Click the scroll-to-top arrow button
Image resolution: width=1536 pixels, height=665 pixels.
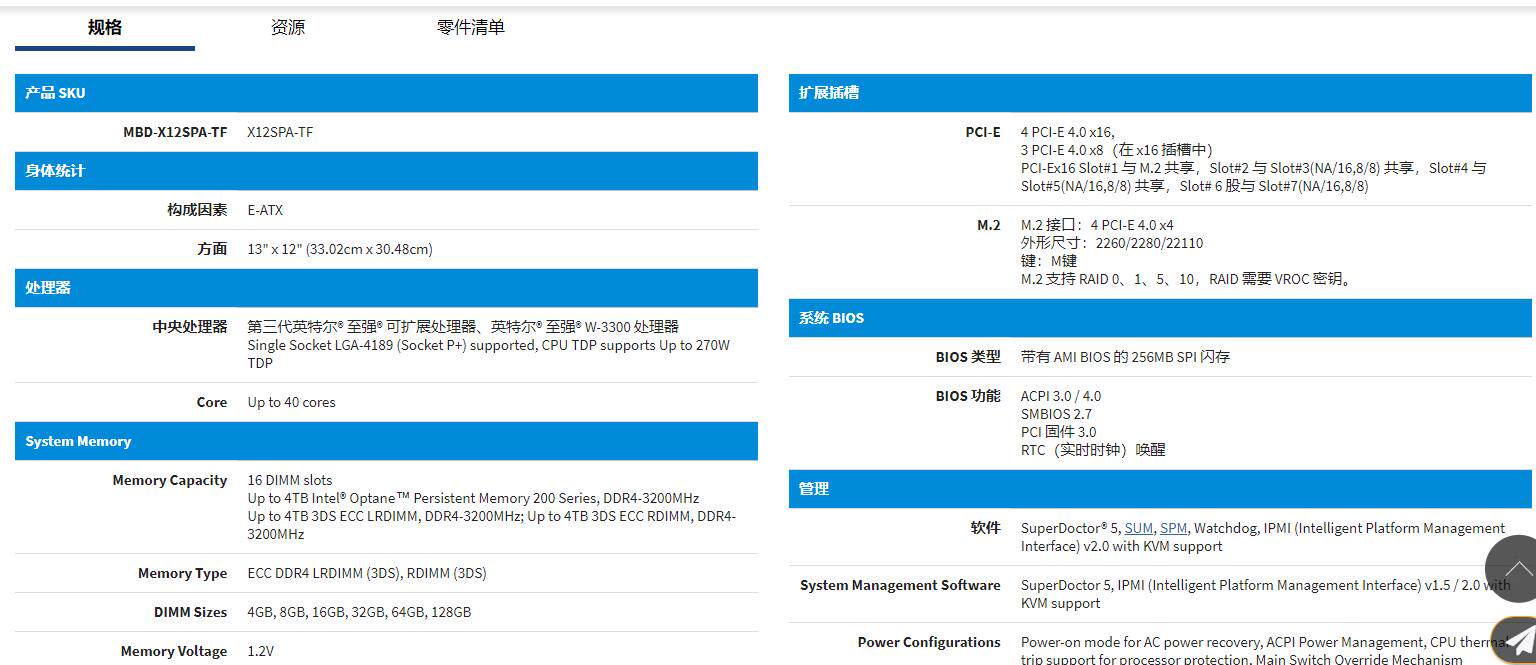click(x=1516, y=569)
